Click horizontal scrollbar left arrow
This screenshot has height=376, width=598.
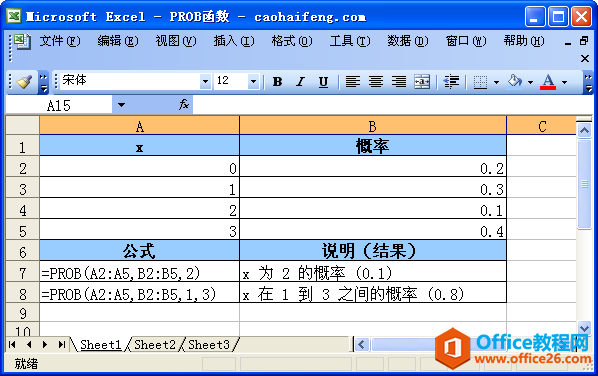click(362, 344)
